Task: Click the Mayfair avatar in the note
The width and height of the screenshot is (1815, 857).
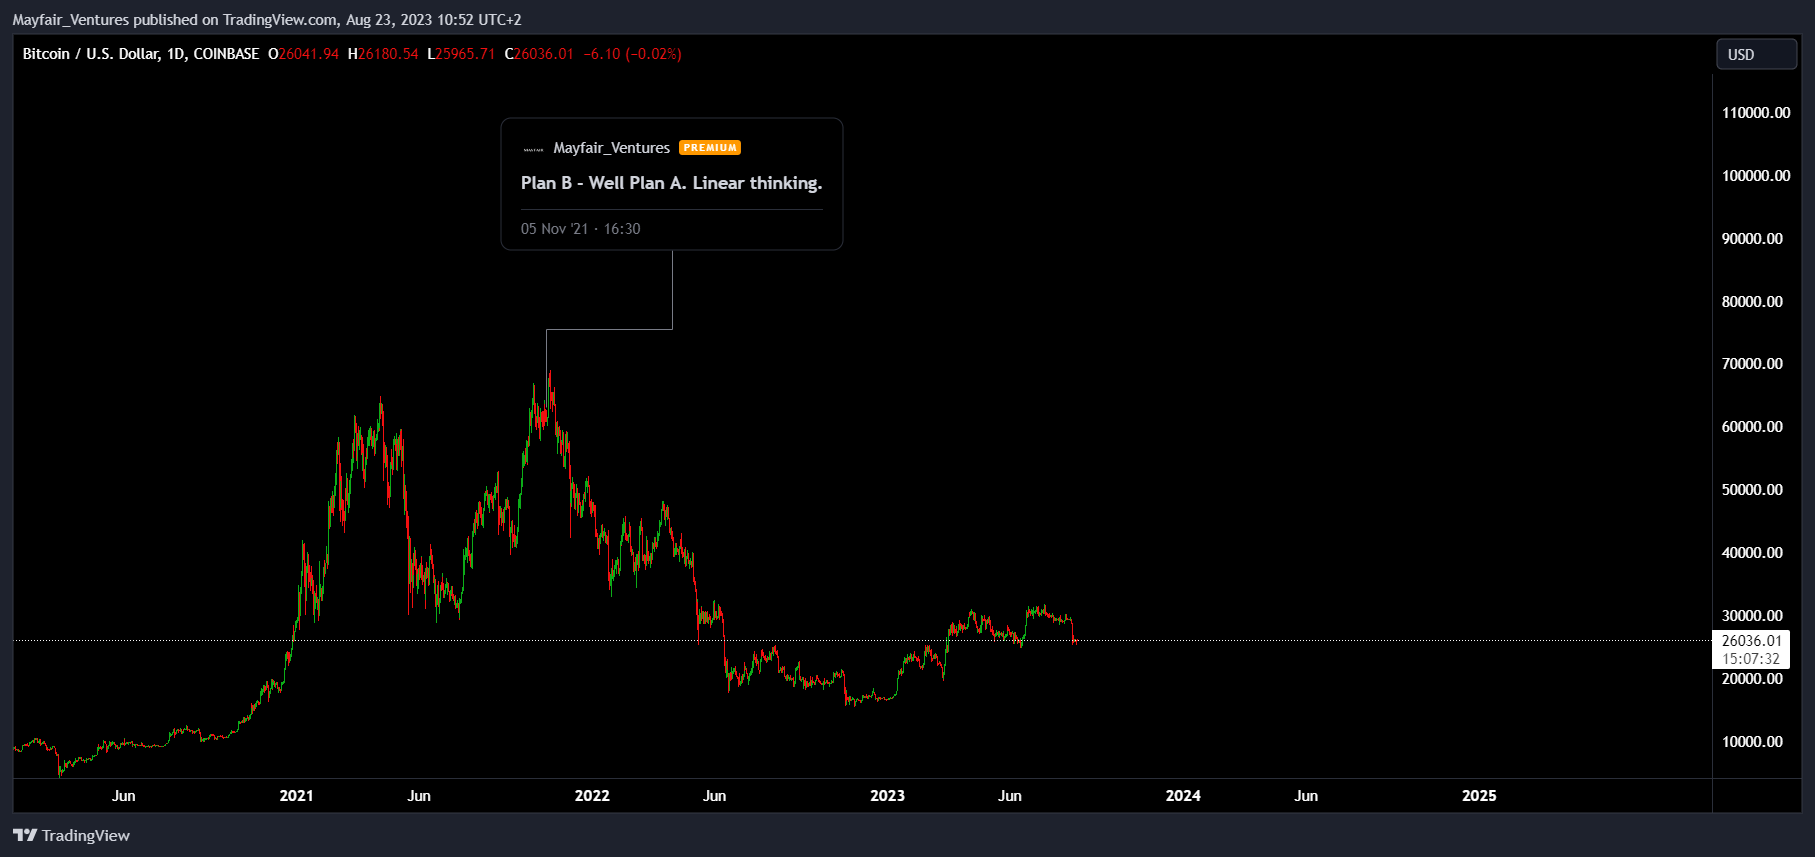Action: click(533, 149)
